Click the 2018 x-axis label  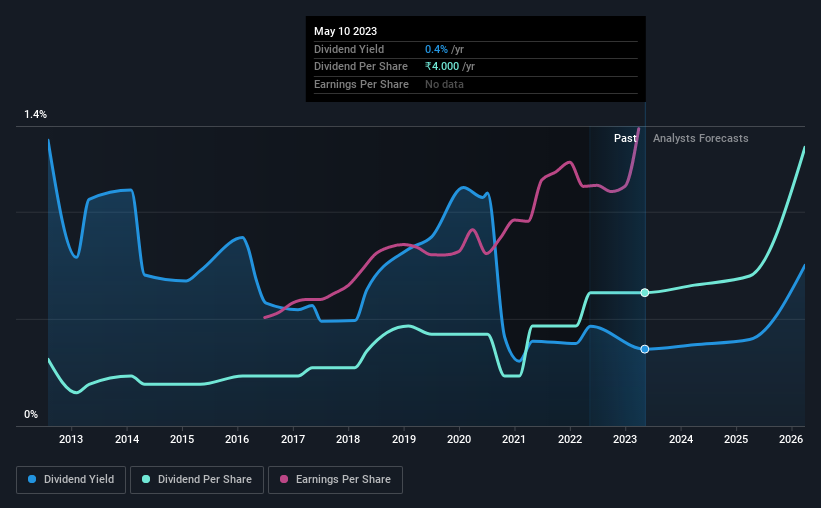348,439
